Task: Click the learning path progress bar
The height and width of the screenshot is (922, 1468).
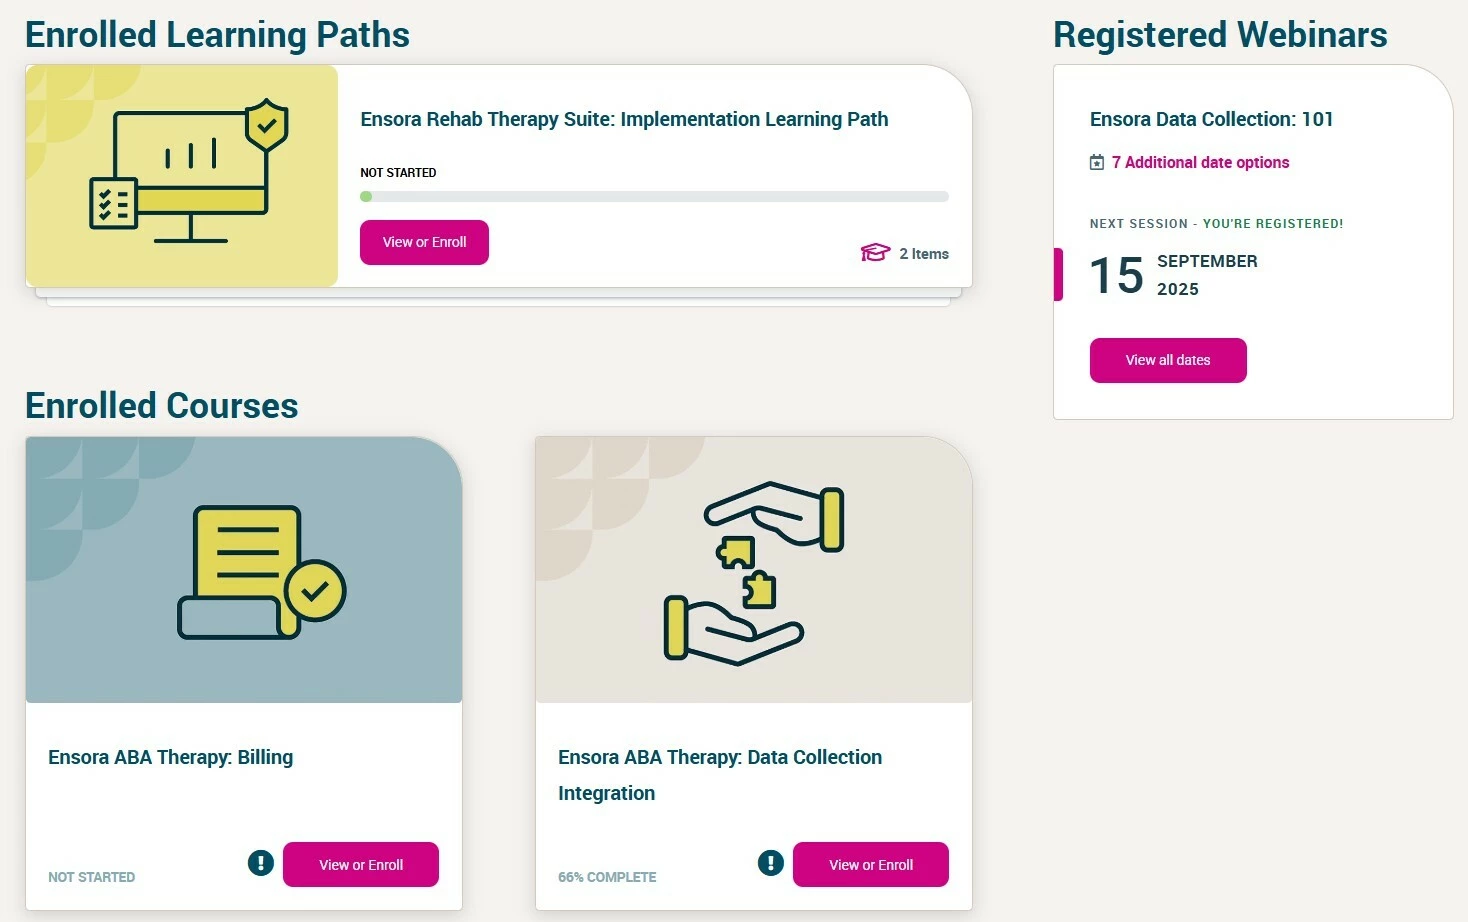Action: [654, 197]
